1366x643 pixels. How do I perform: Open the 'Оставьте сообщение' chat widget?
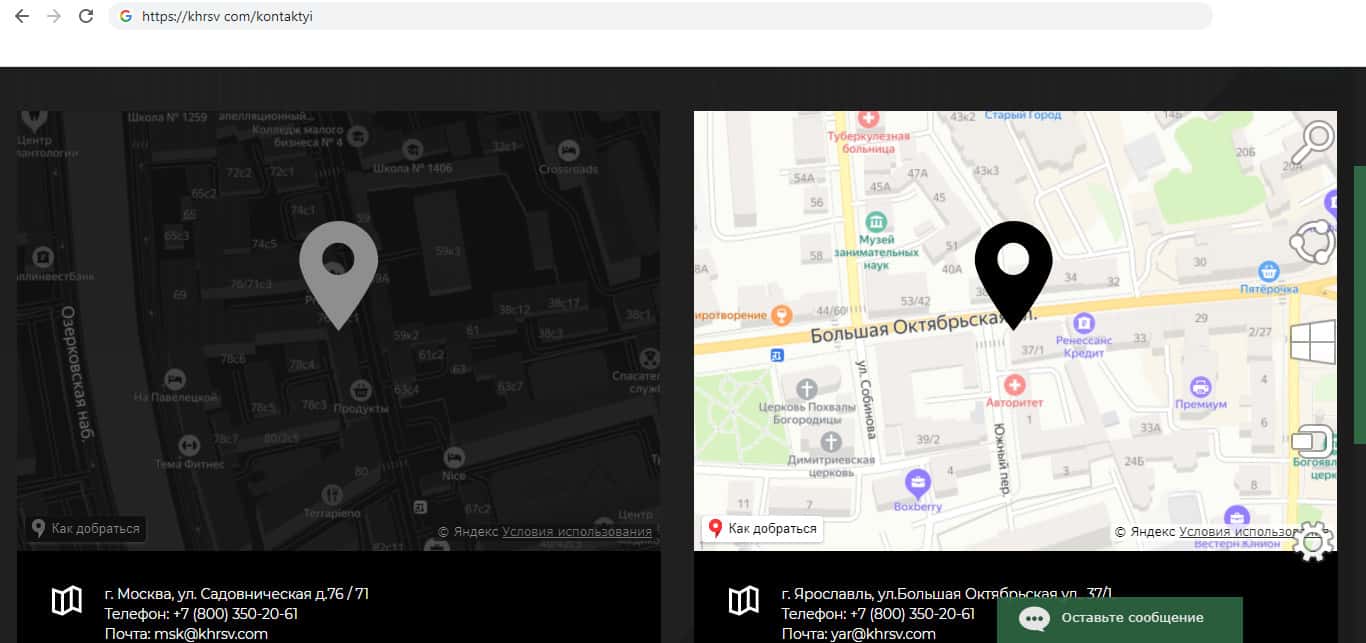[x=1119, y=618]
